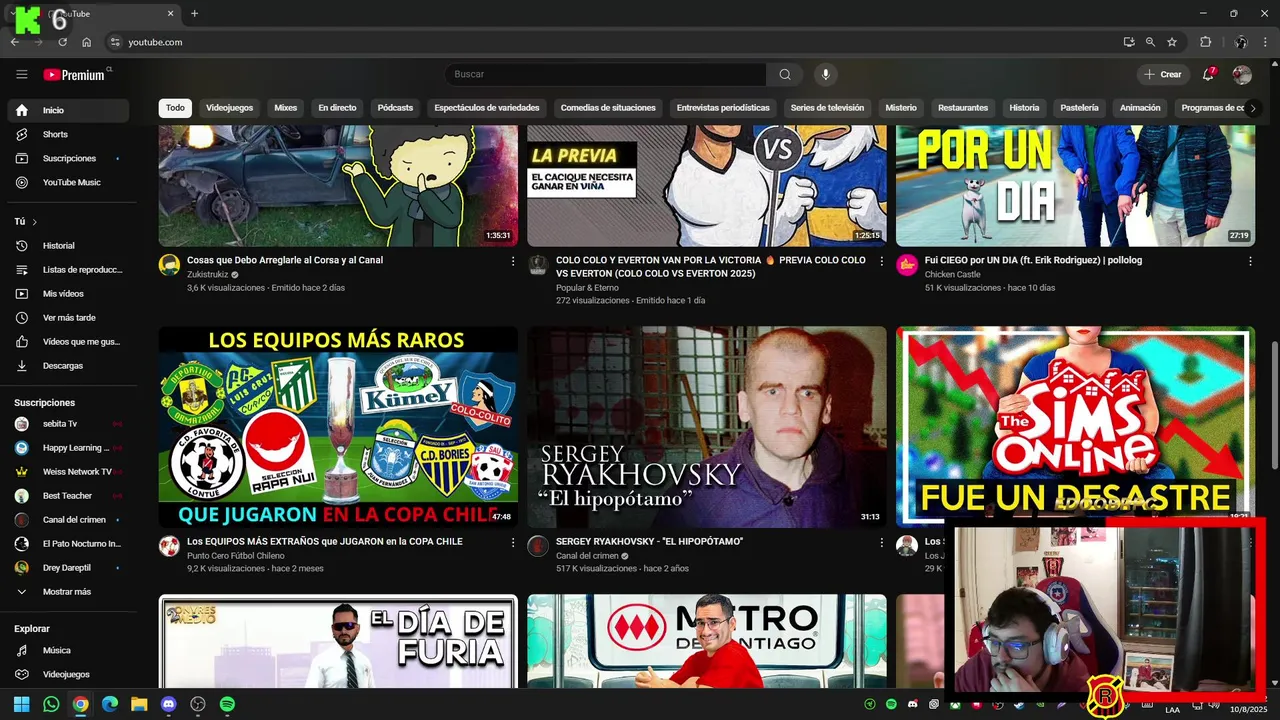
Task: Click the search magnifier button
Action: coord(785,75)
